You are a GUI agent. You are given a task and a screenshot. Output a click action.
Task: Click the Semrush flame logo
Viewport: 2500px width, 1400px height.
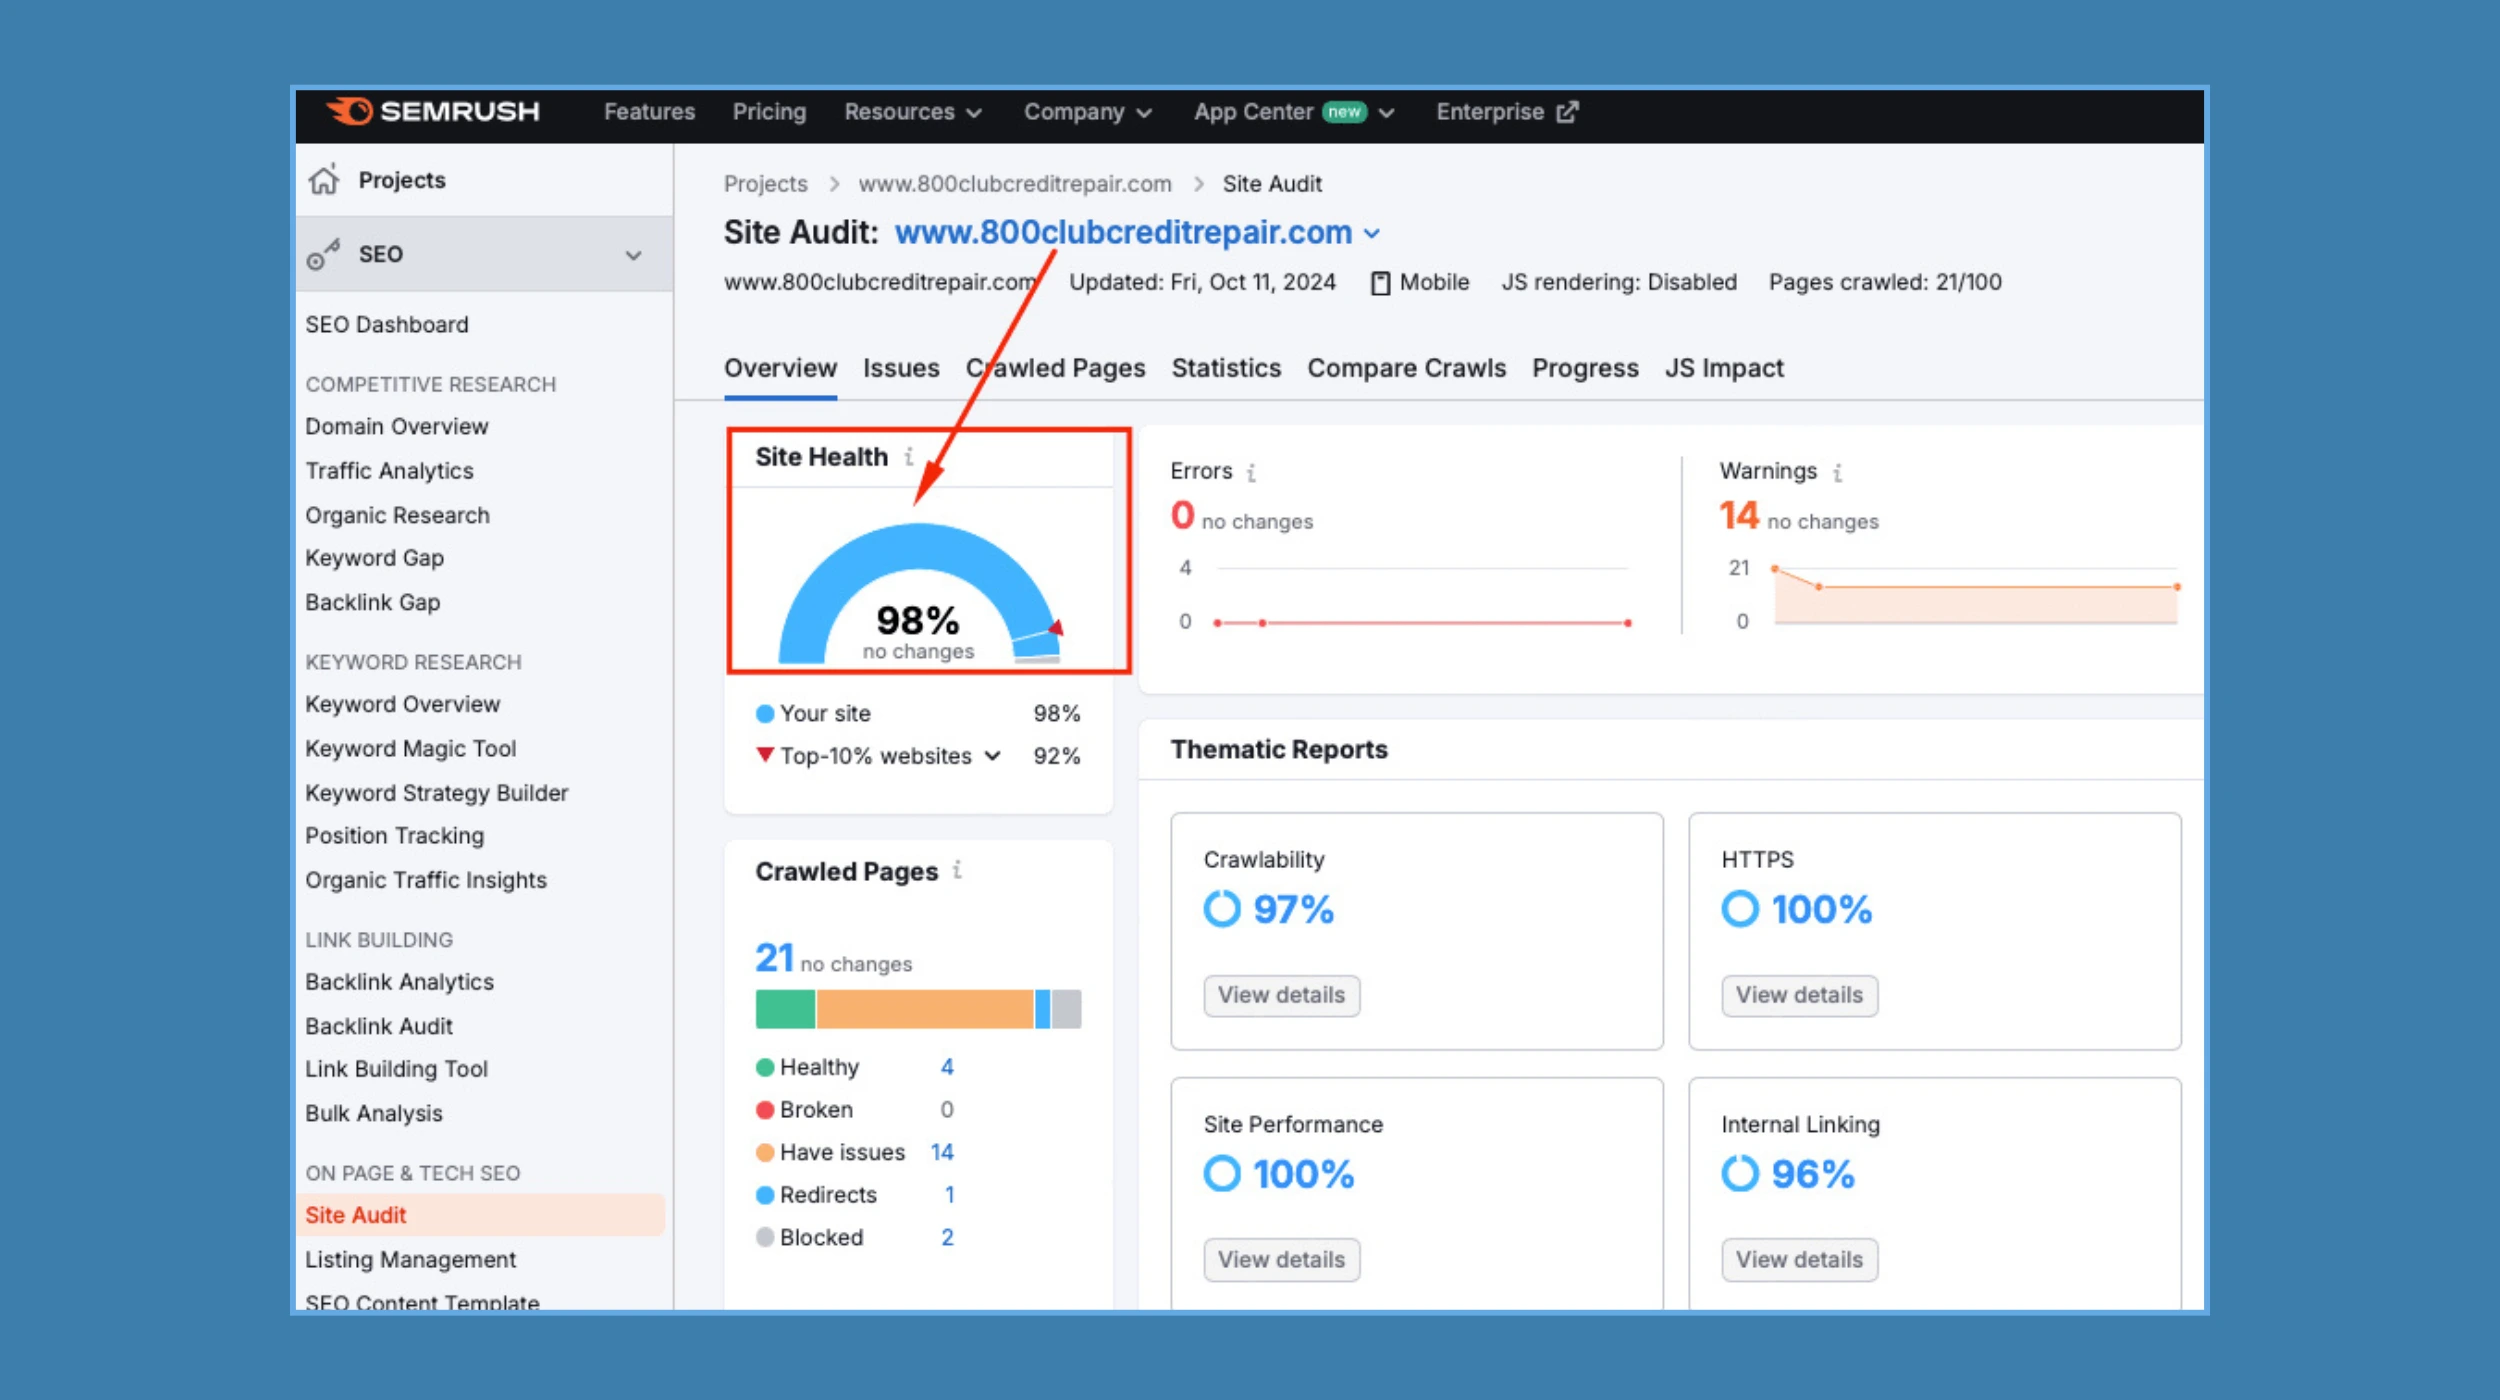click(x=350, y=111)
